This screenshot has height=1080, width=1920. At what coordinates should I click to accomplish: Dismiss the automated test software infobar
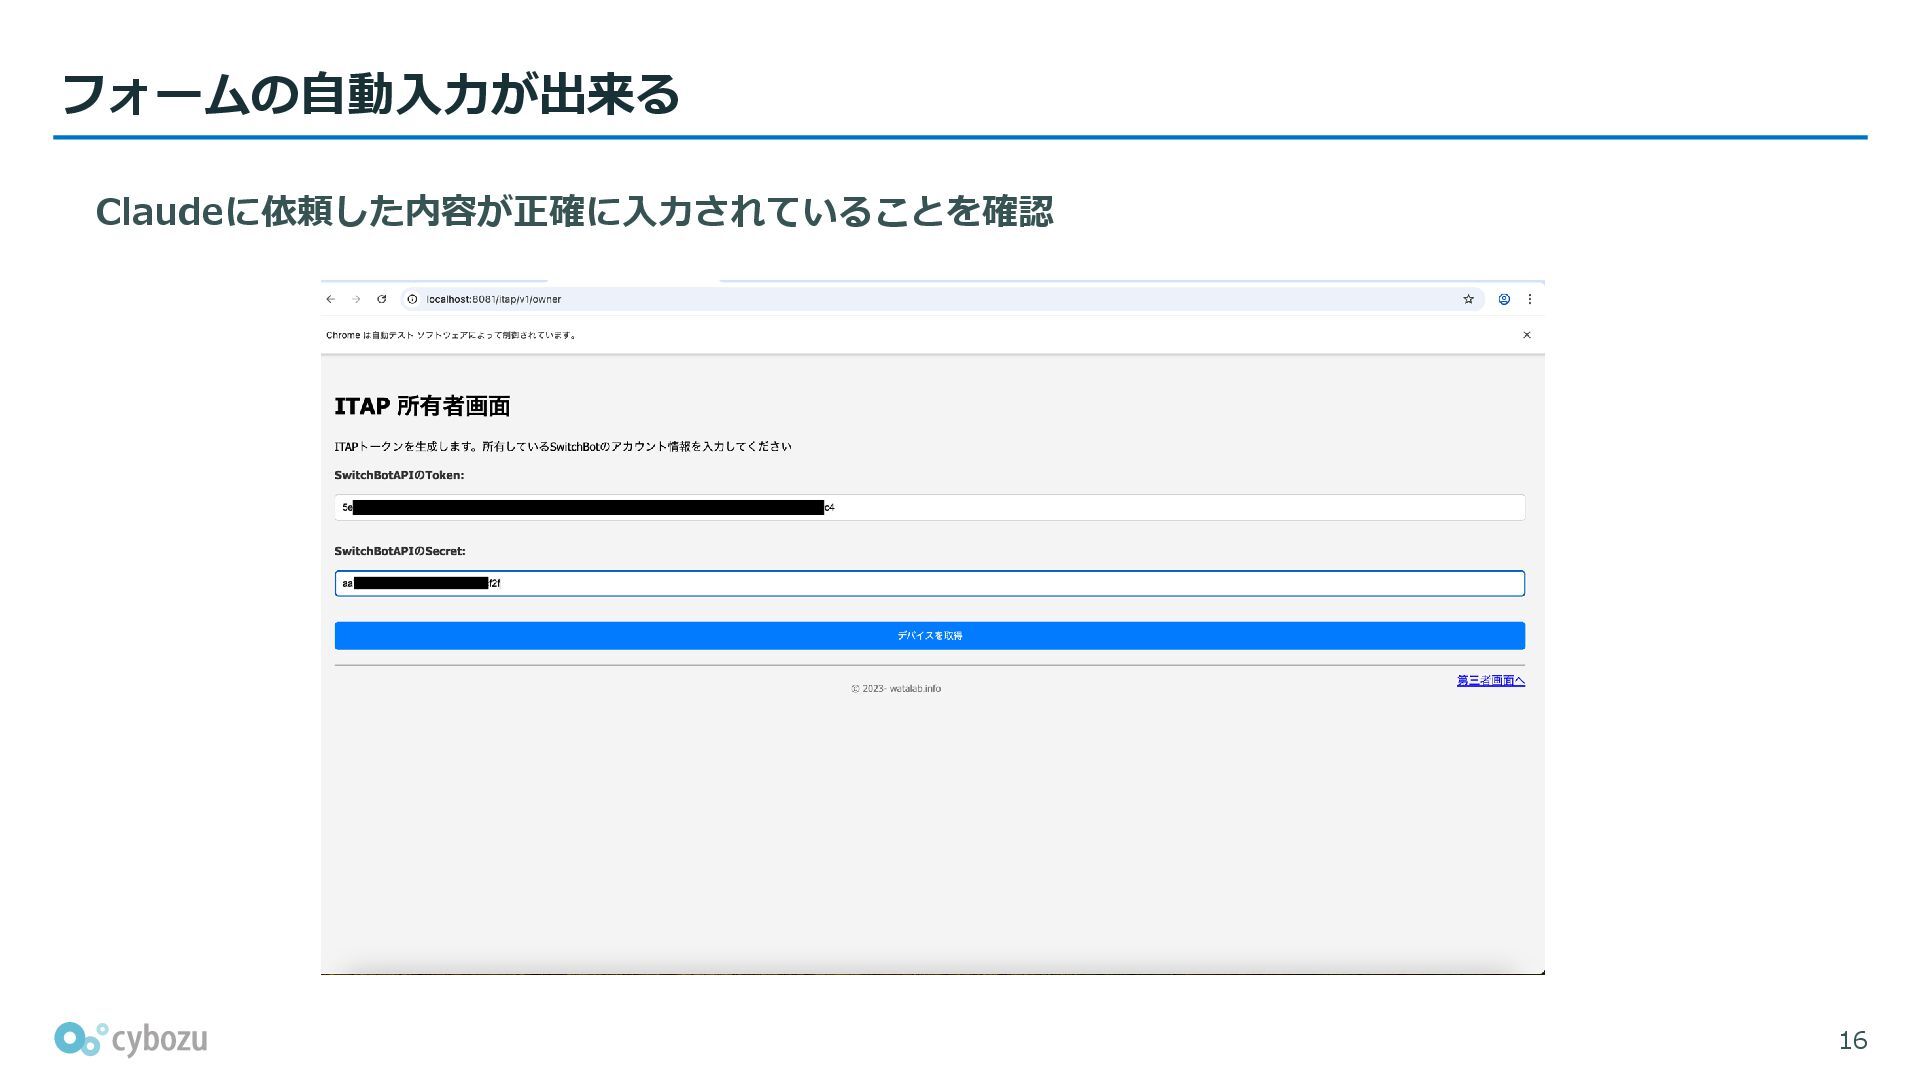click(x=1526, y=335)
